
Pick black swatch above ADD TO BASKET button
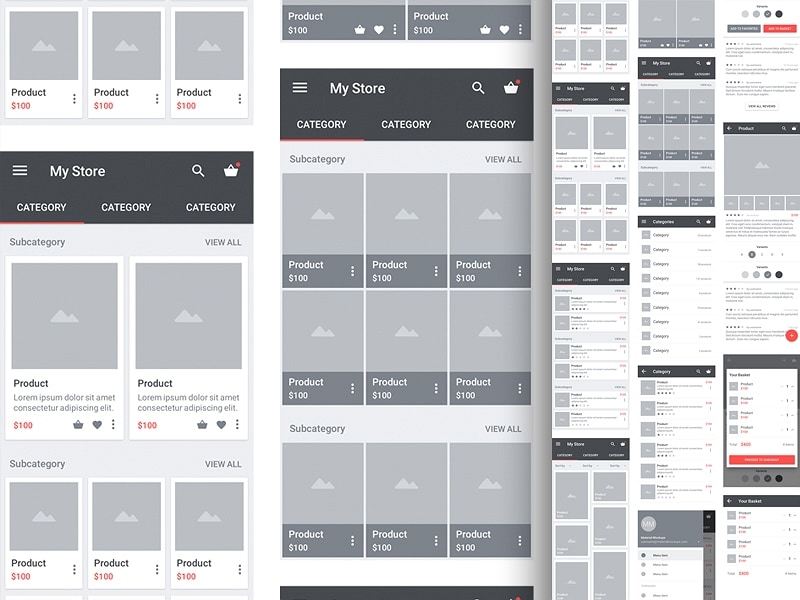(x=779, y=14)
